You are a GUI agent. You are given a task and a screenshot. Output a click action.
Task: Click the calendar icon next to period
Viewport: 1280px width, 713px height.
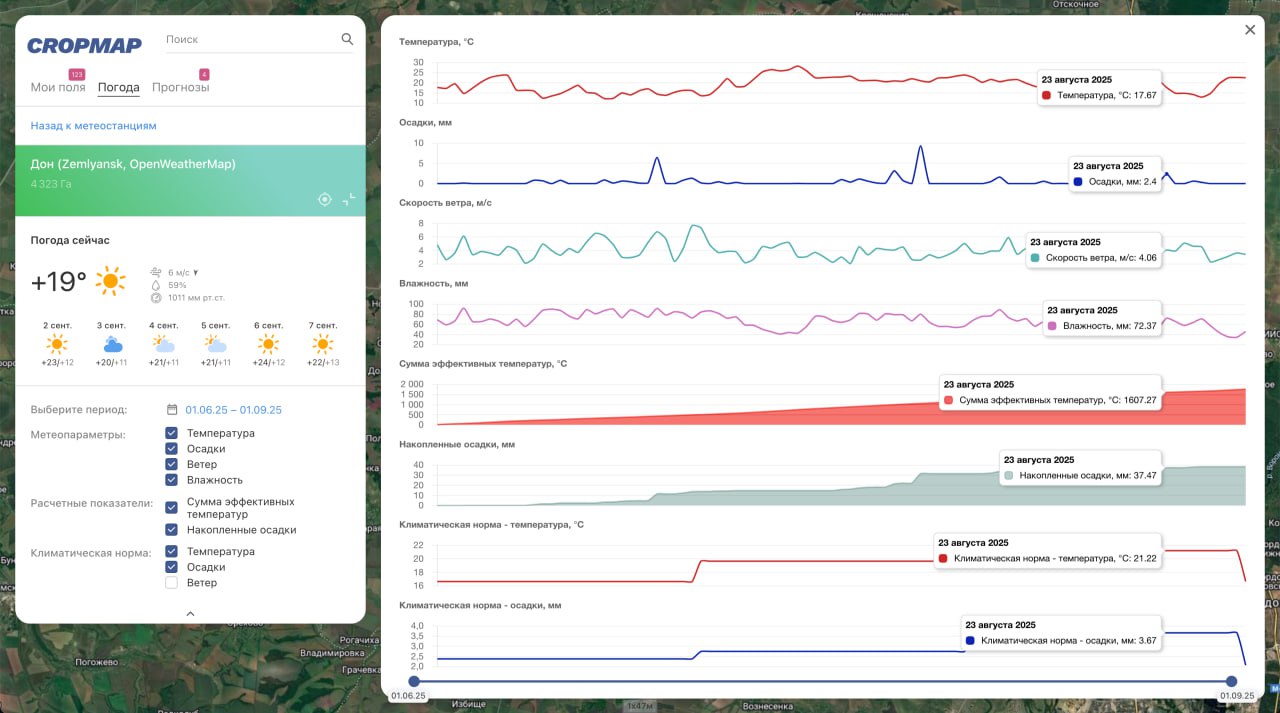click(x=172, y=410)
